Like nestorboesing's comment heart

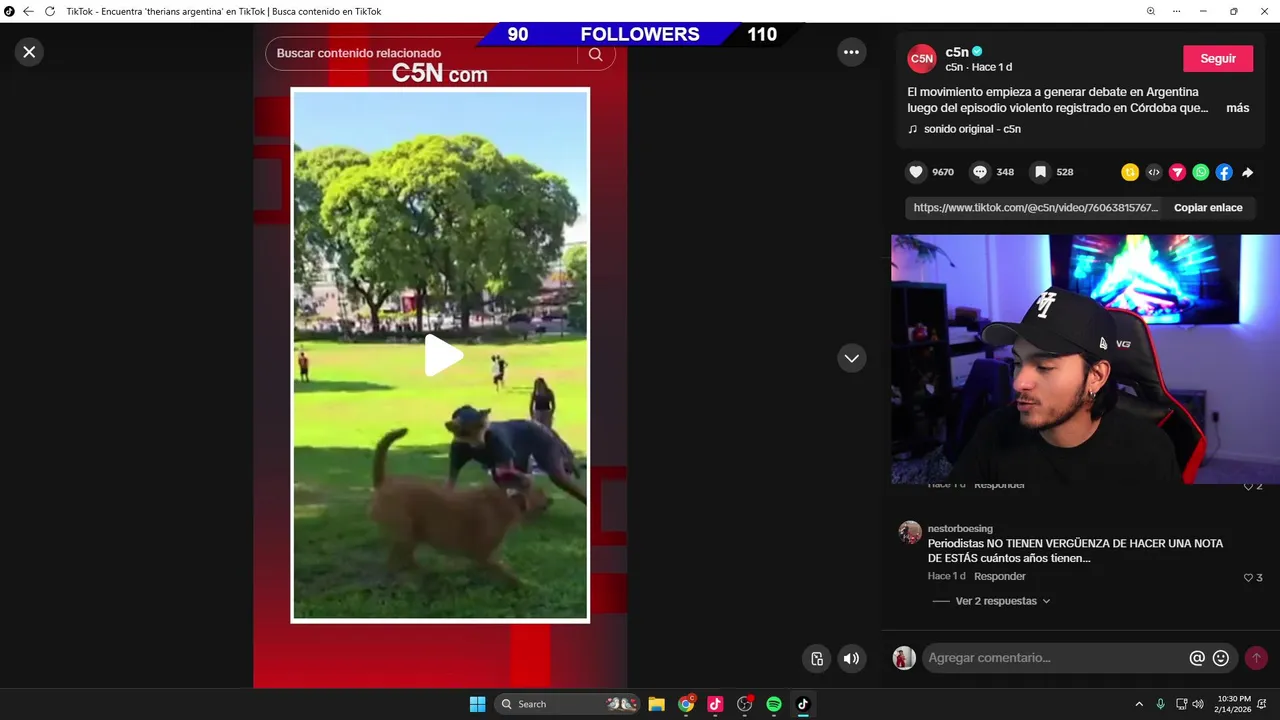(x=1248, y=577)
